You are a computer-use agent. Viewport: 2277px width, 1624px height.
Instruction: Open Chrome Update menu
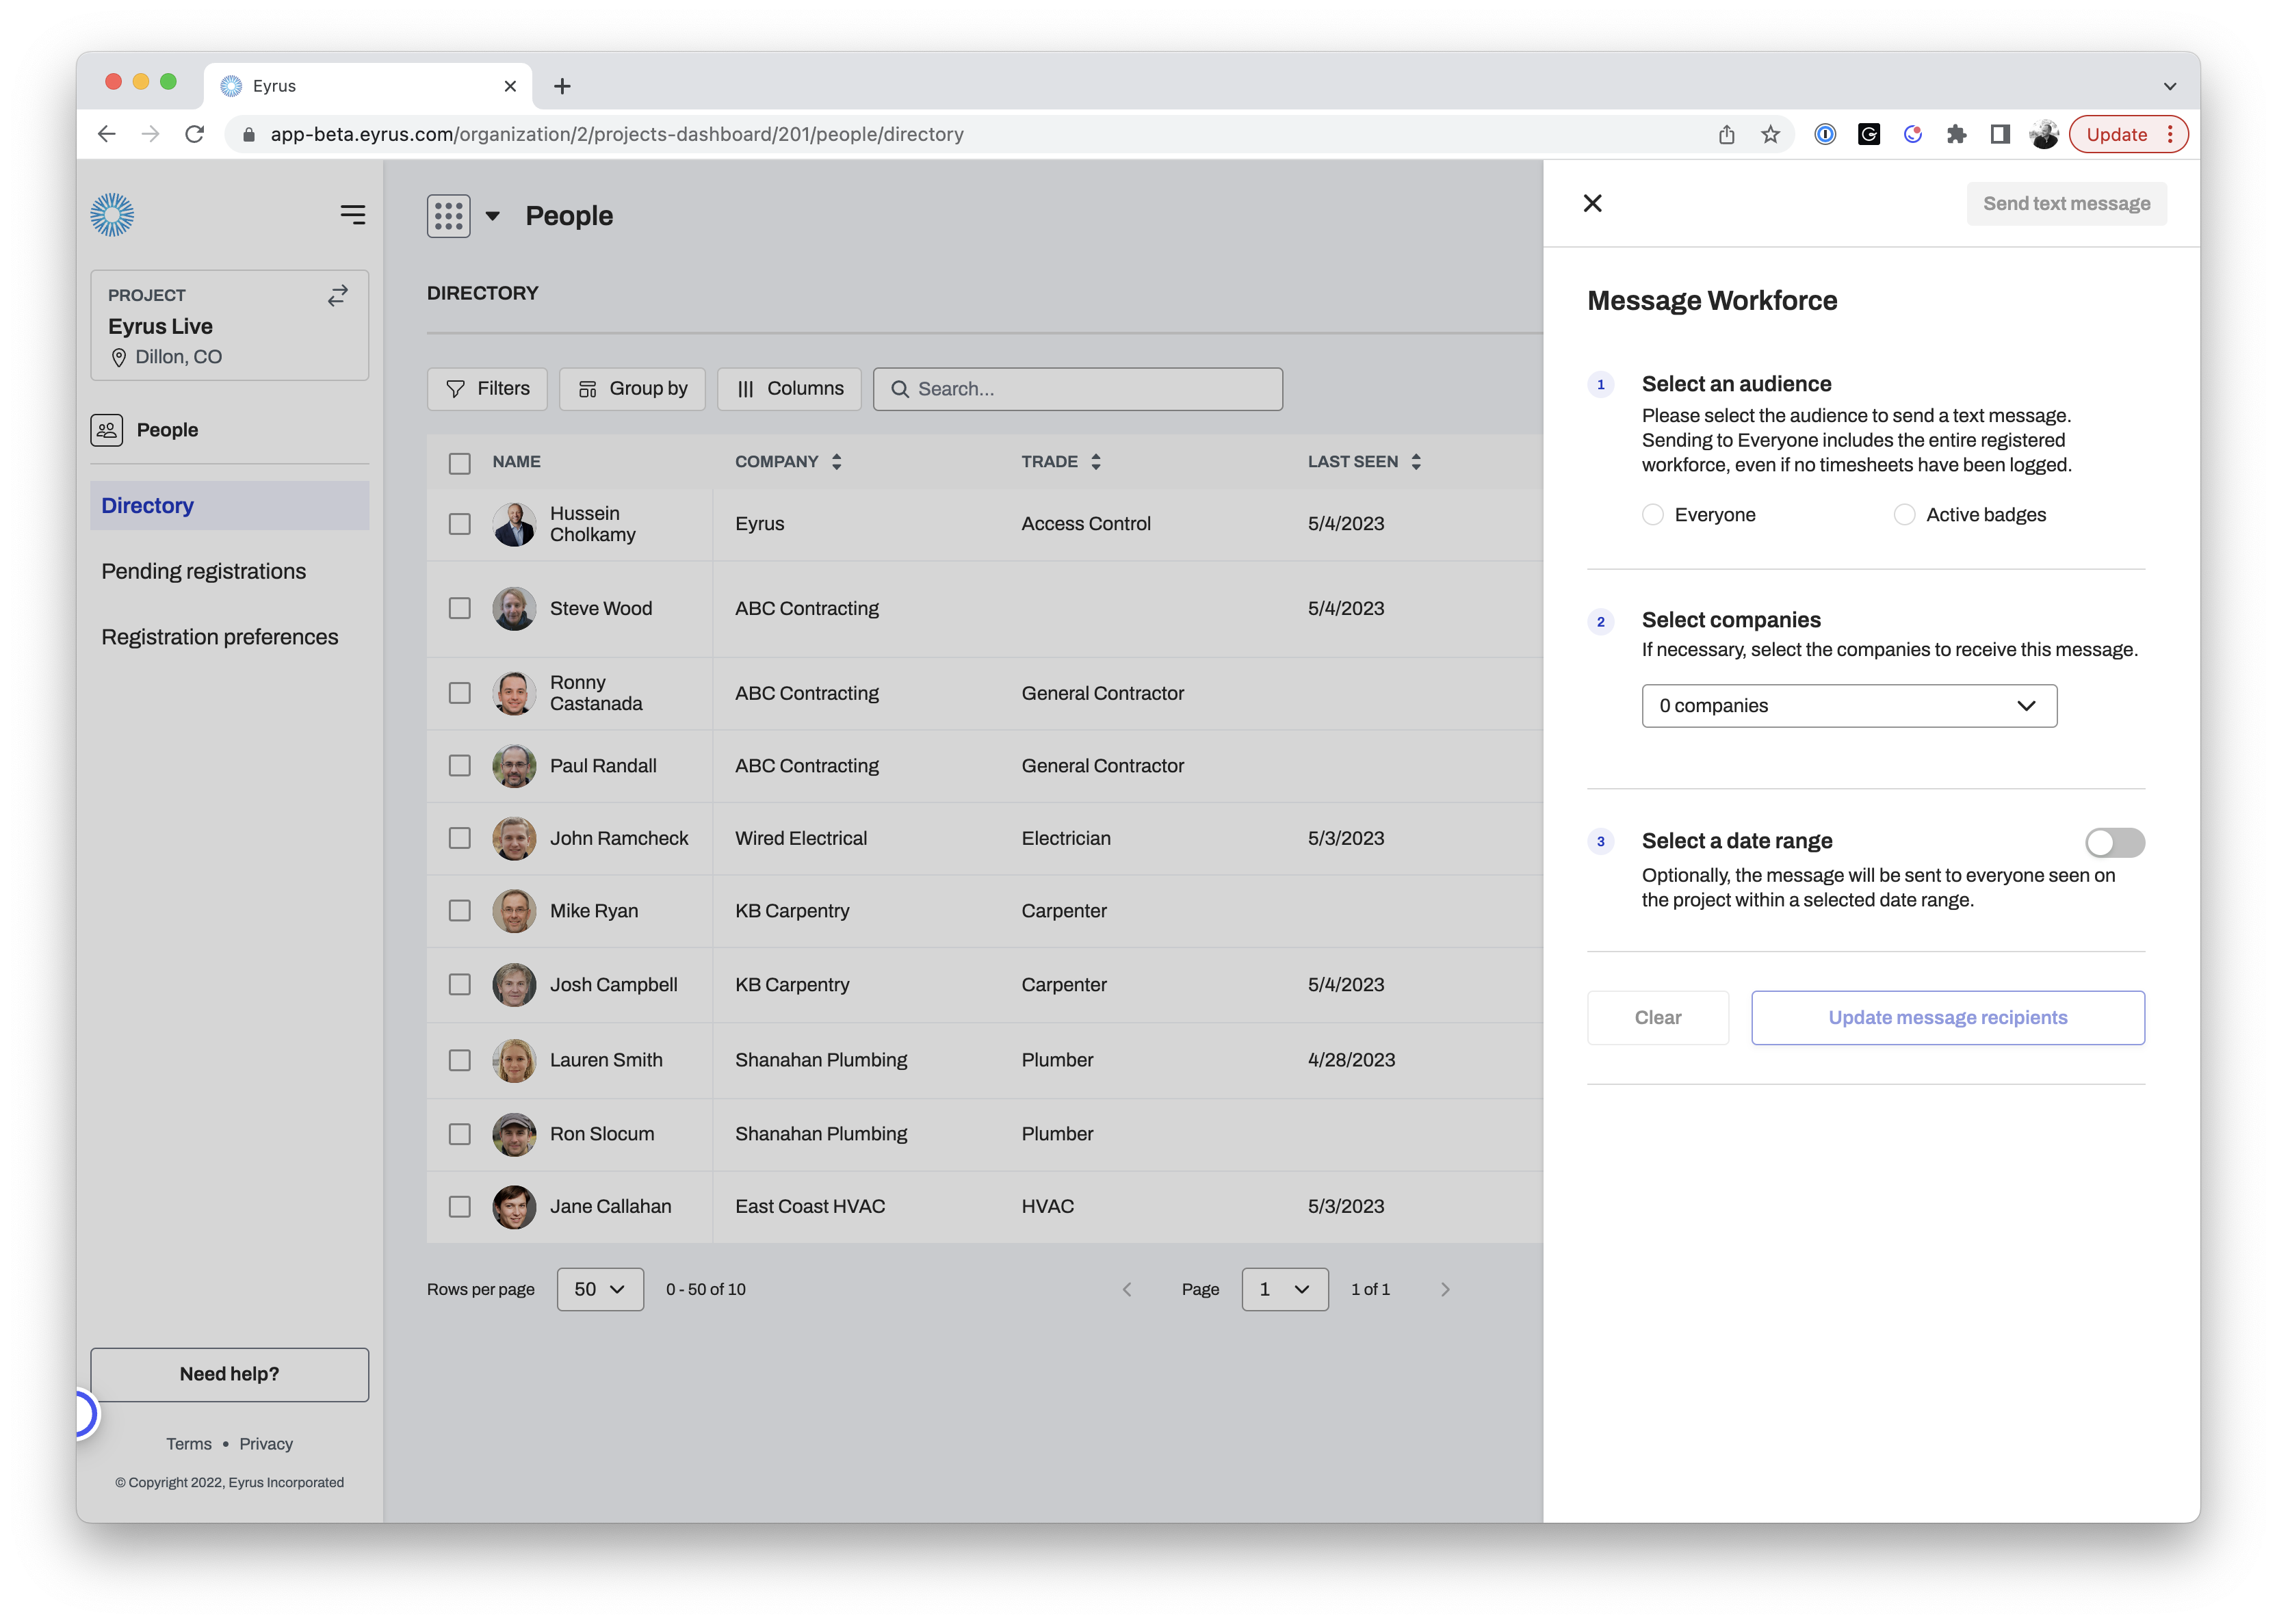2128,134
